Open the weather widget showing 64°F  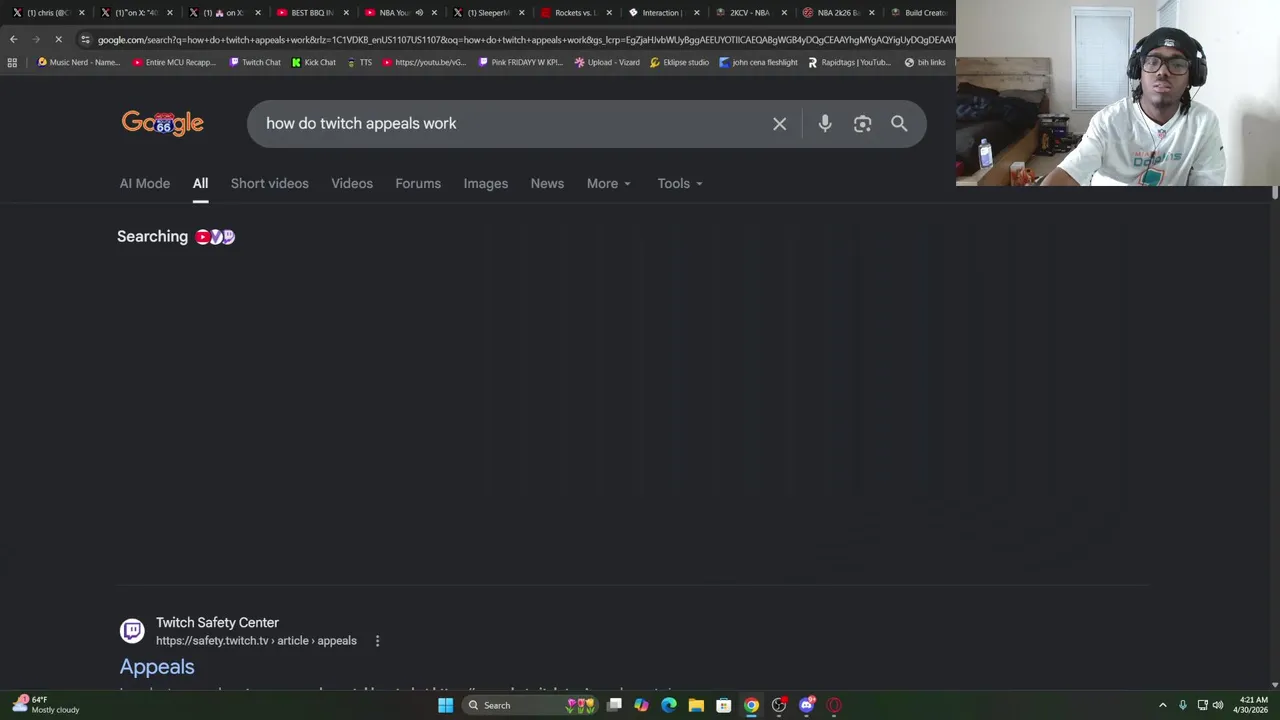click(x=47, y=705)
